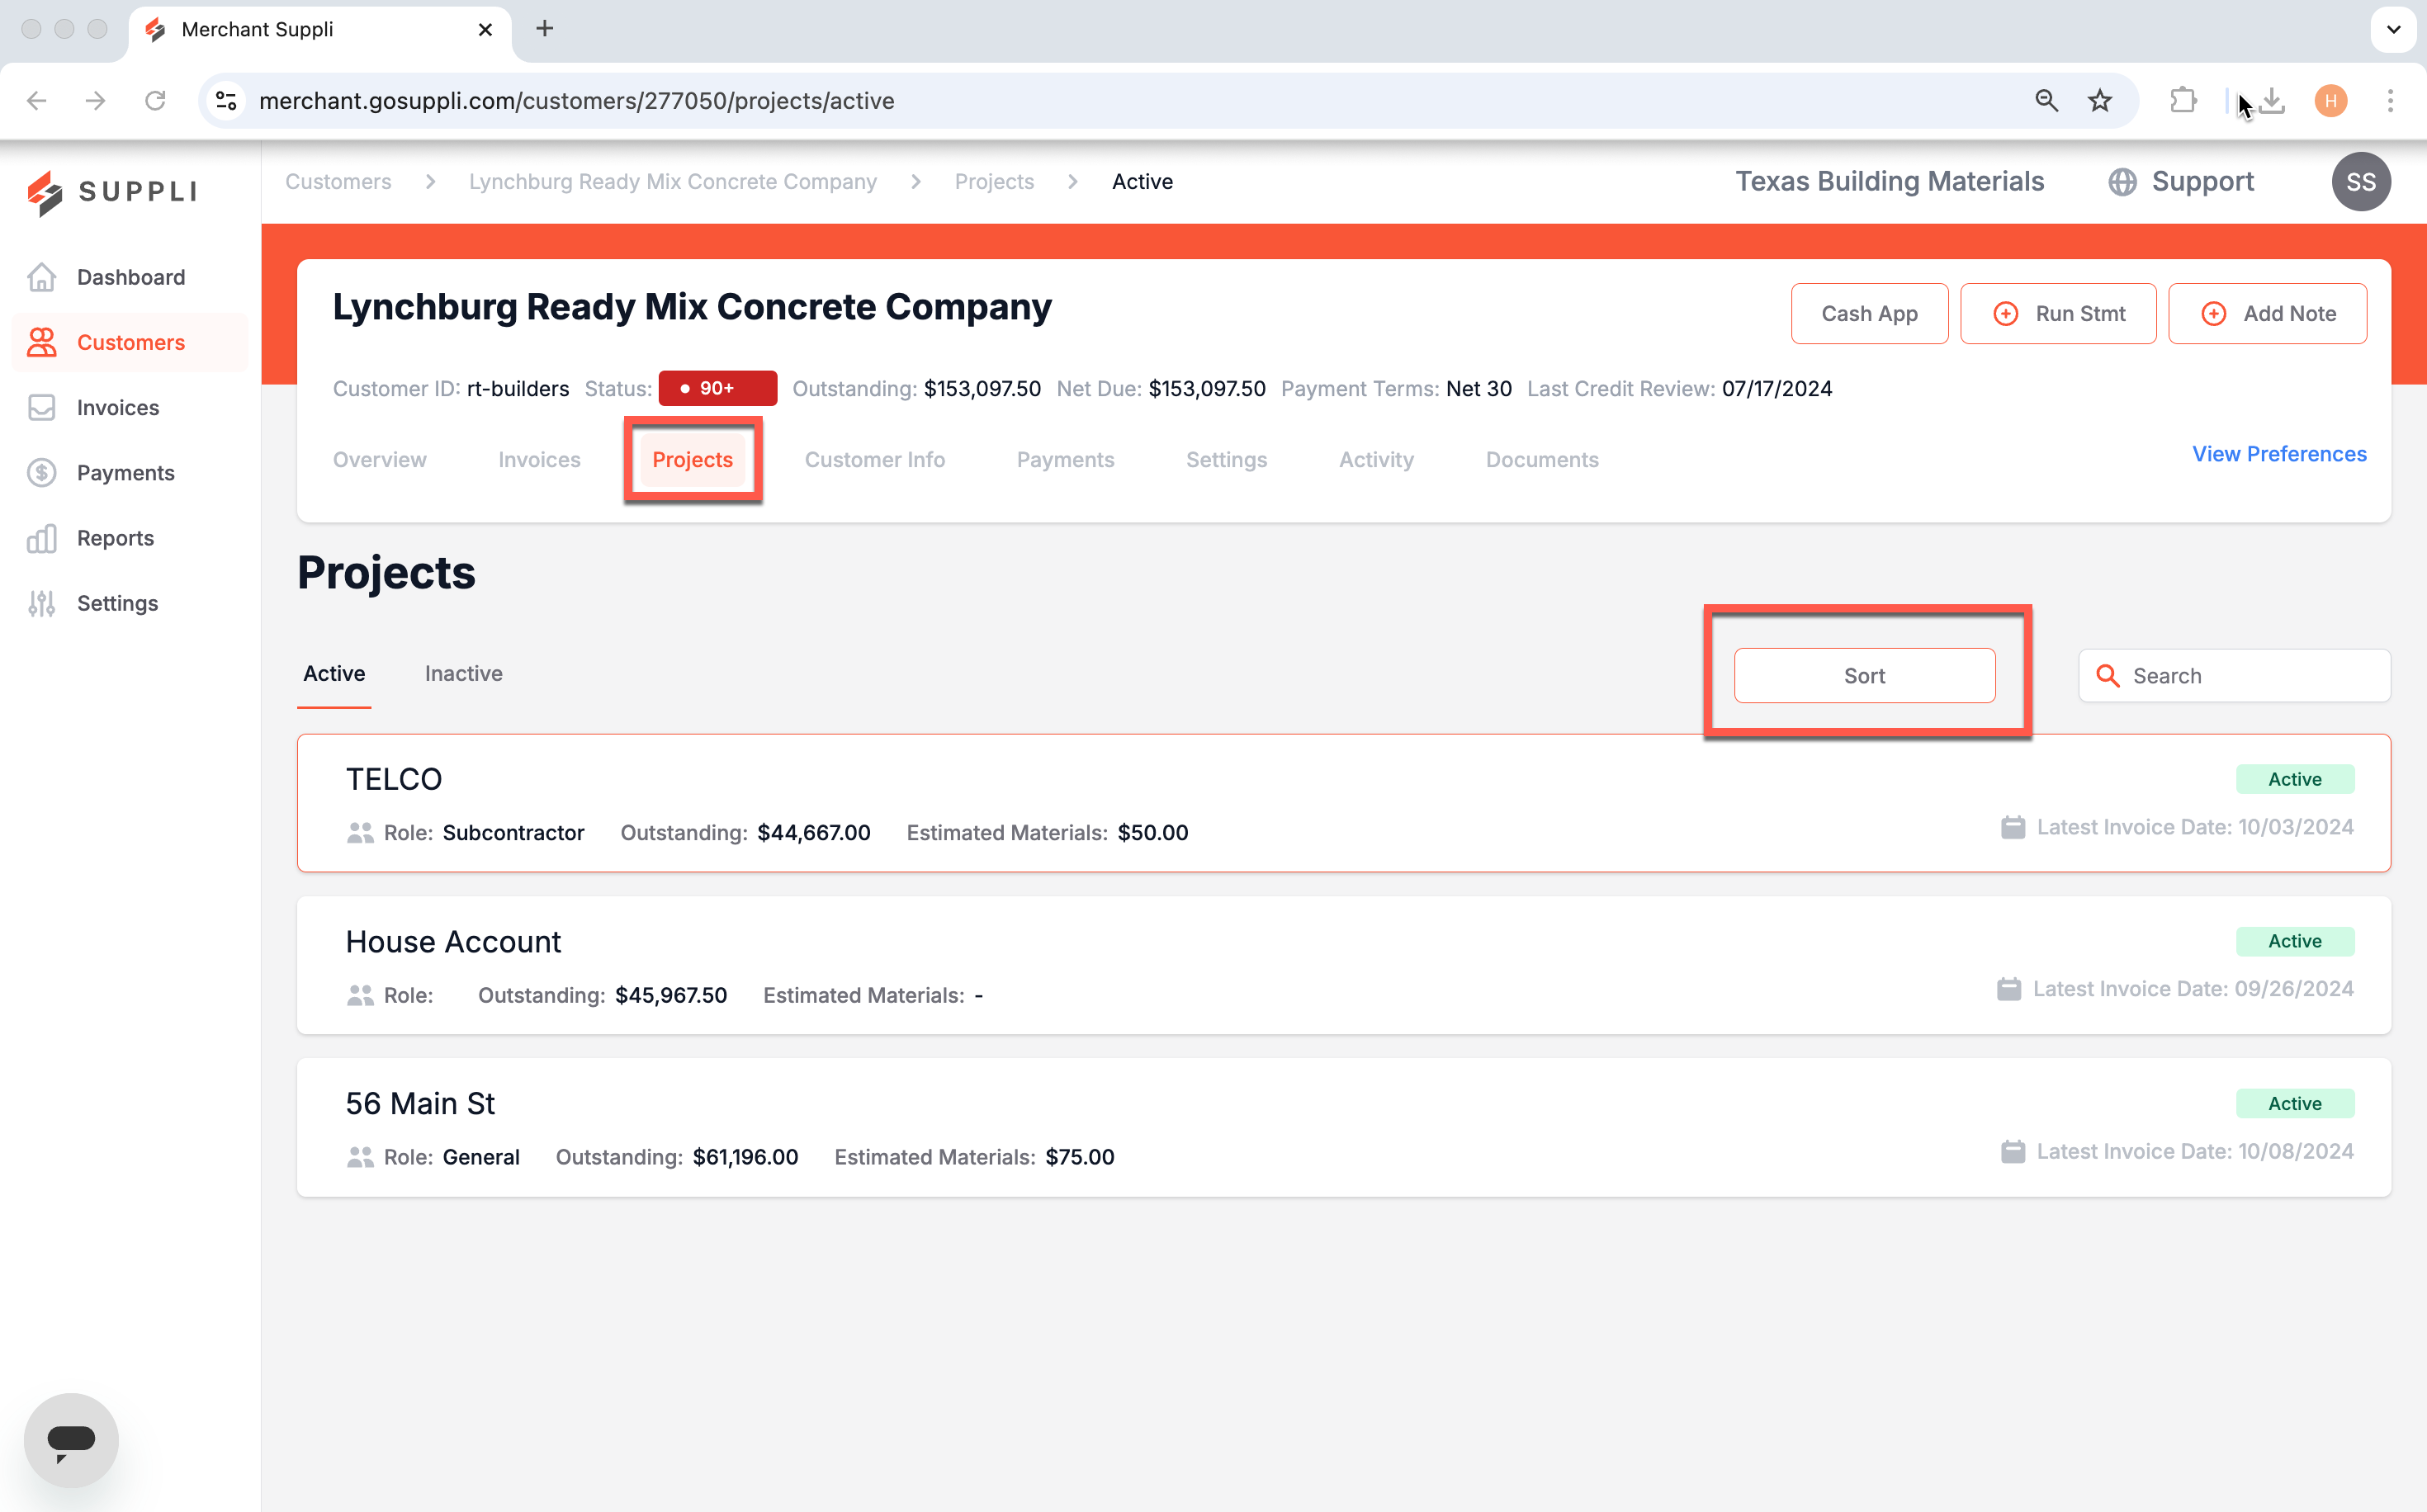2427x1512 pixels.
Task: Go to the Documents tab
Action: (x=1541, y=460)
